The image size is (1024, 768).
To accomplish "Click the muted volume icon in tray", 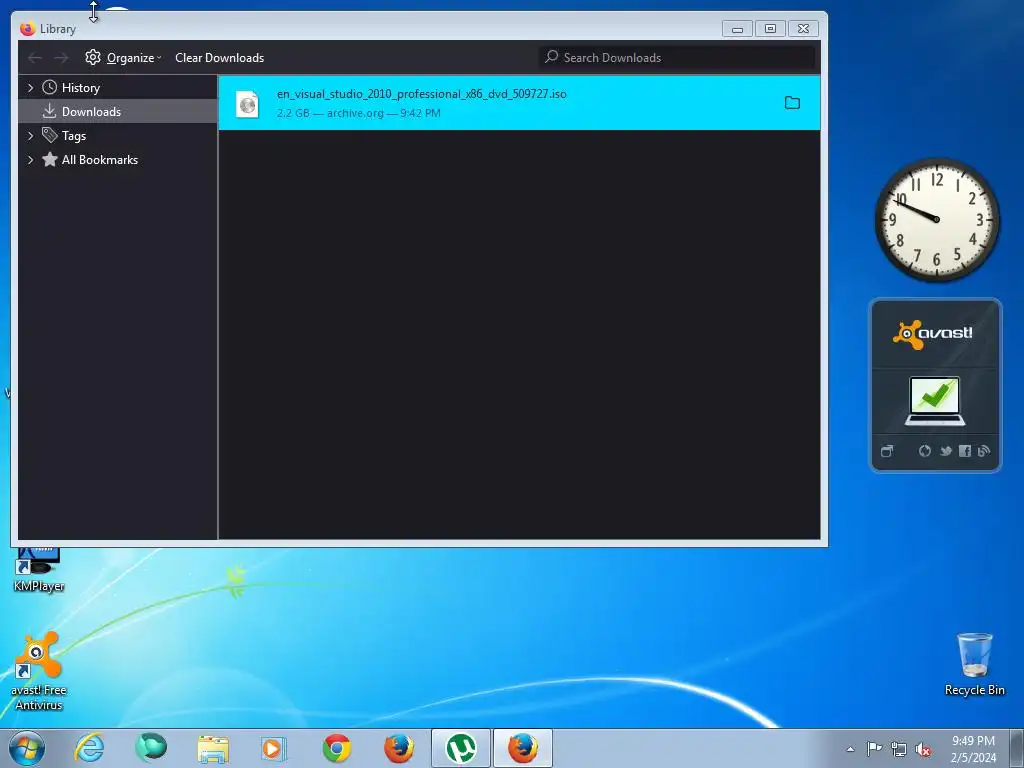I will [x=923, y=749].
